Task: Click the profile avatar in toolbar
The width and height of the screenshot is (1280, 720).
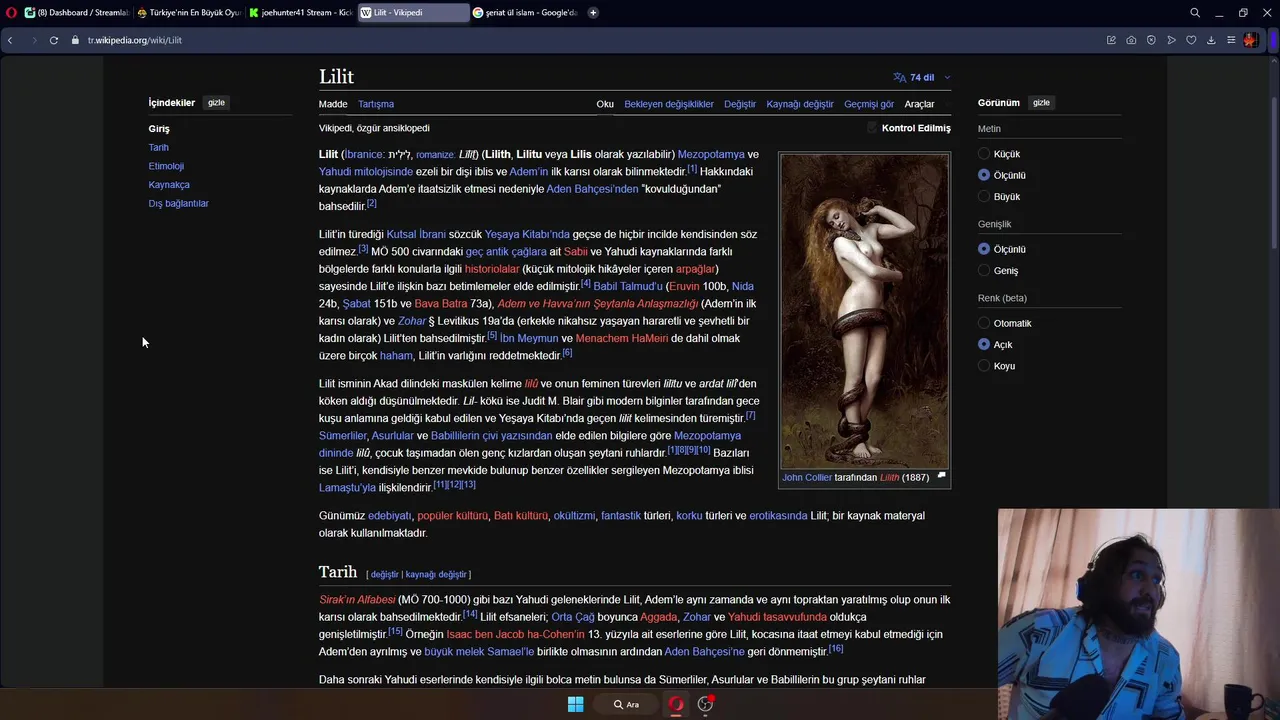Action: [x=1250, y=40]
